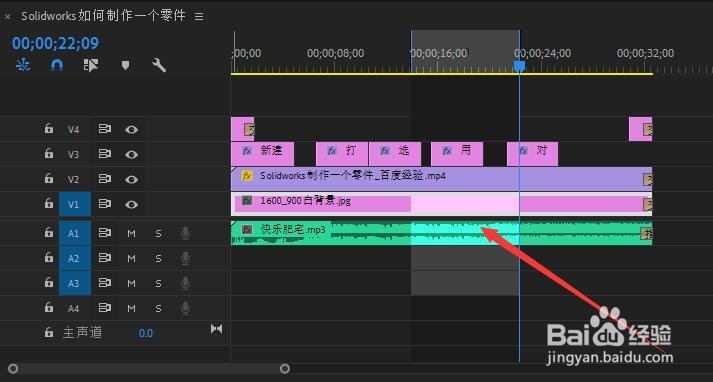Toggle sync lock on track V3
713x382 pixels.
105,154
